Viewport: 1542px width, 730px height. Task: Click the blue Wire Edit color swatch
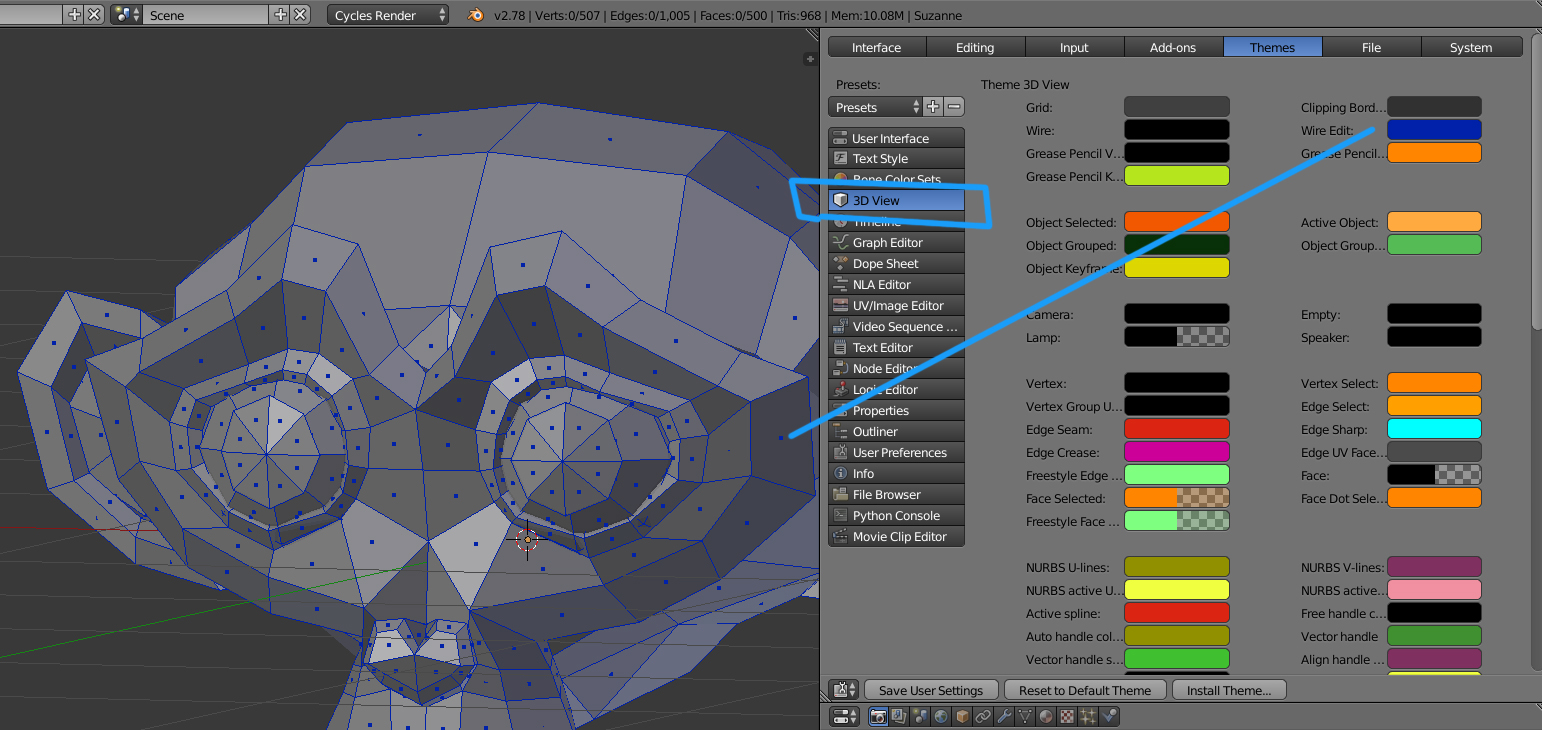[x=1434, y=130]
